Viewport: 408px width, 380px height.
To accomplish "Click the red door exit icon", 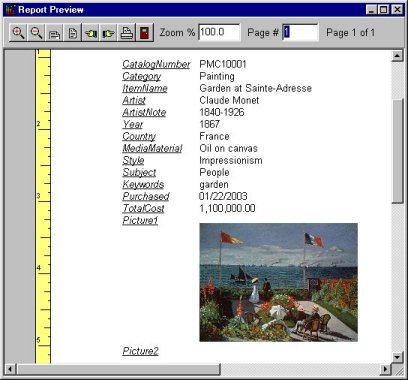I will (145, 33).
